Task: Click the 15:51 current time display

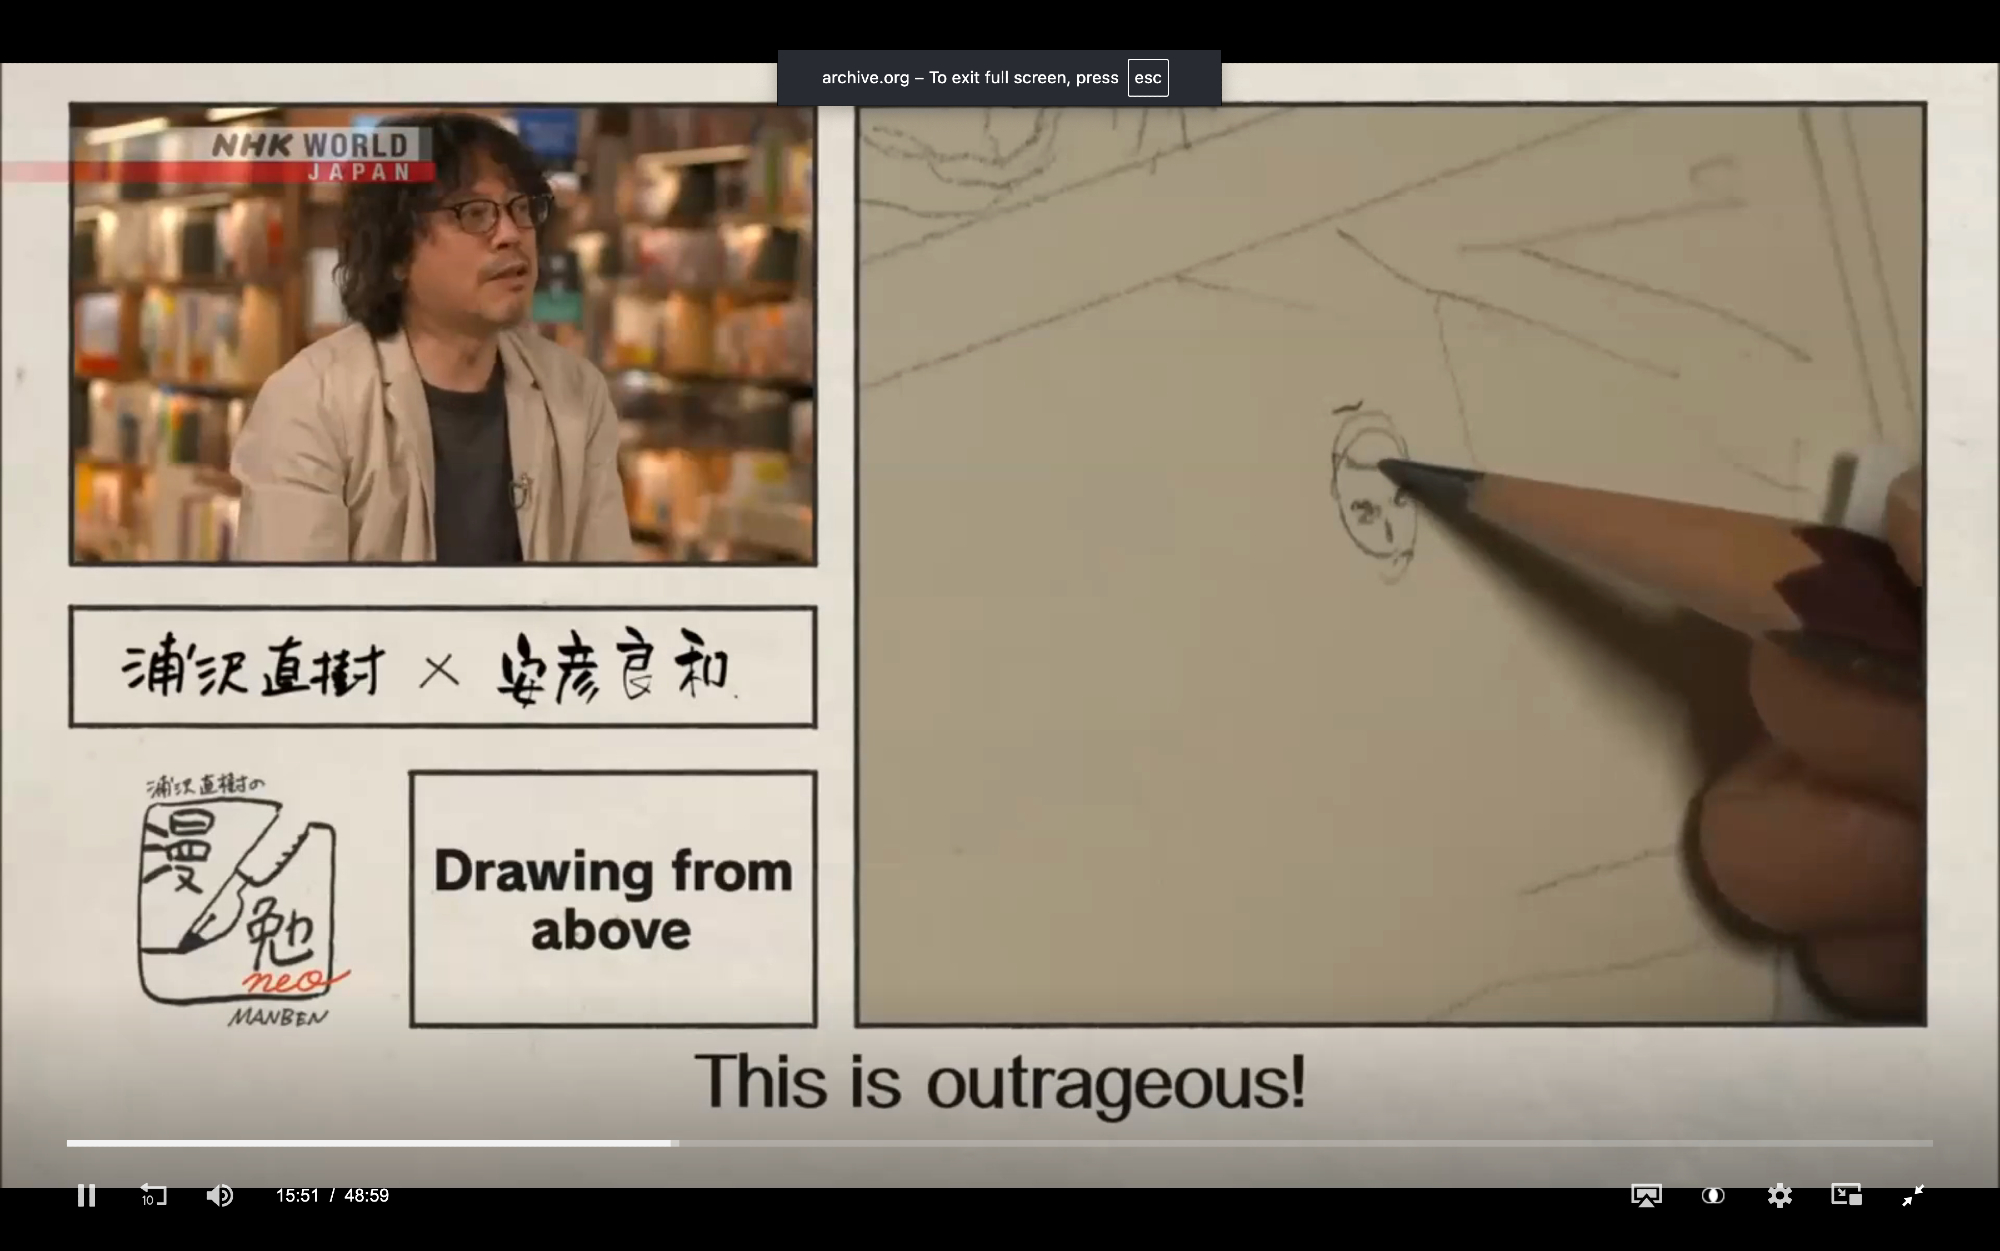Action: click(x=297, y=1195)
